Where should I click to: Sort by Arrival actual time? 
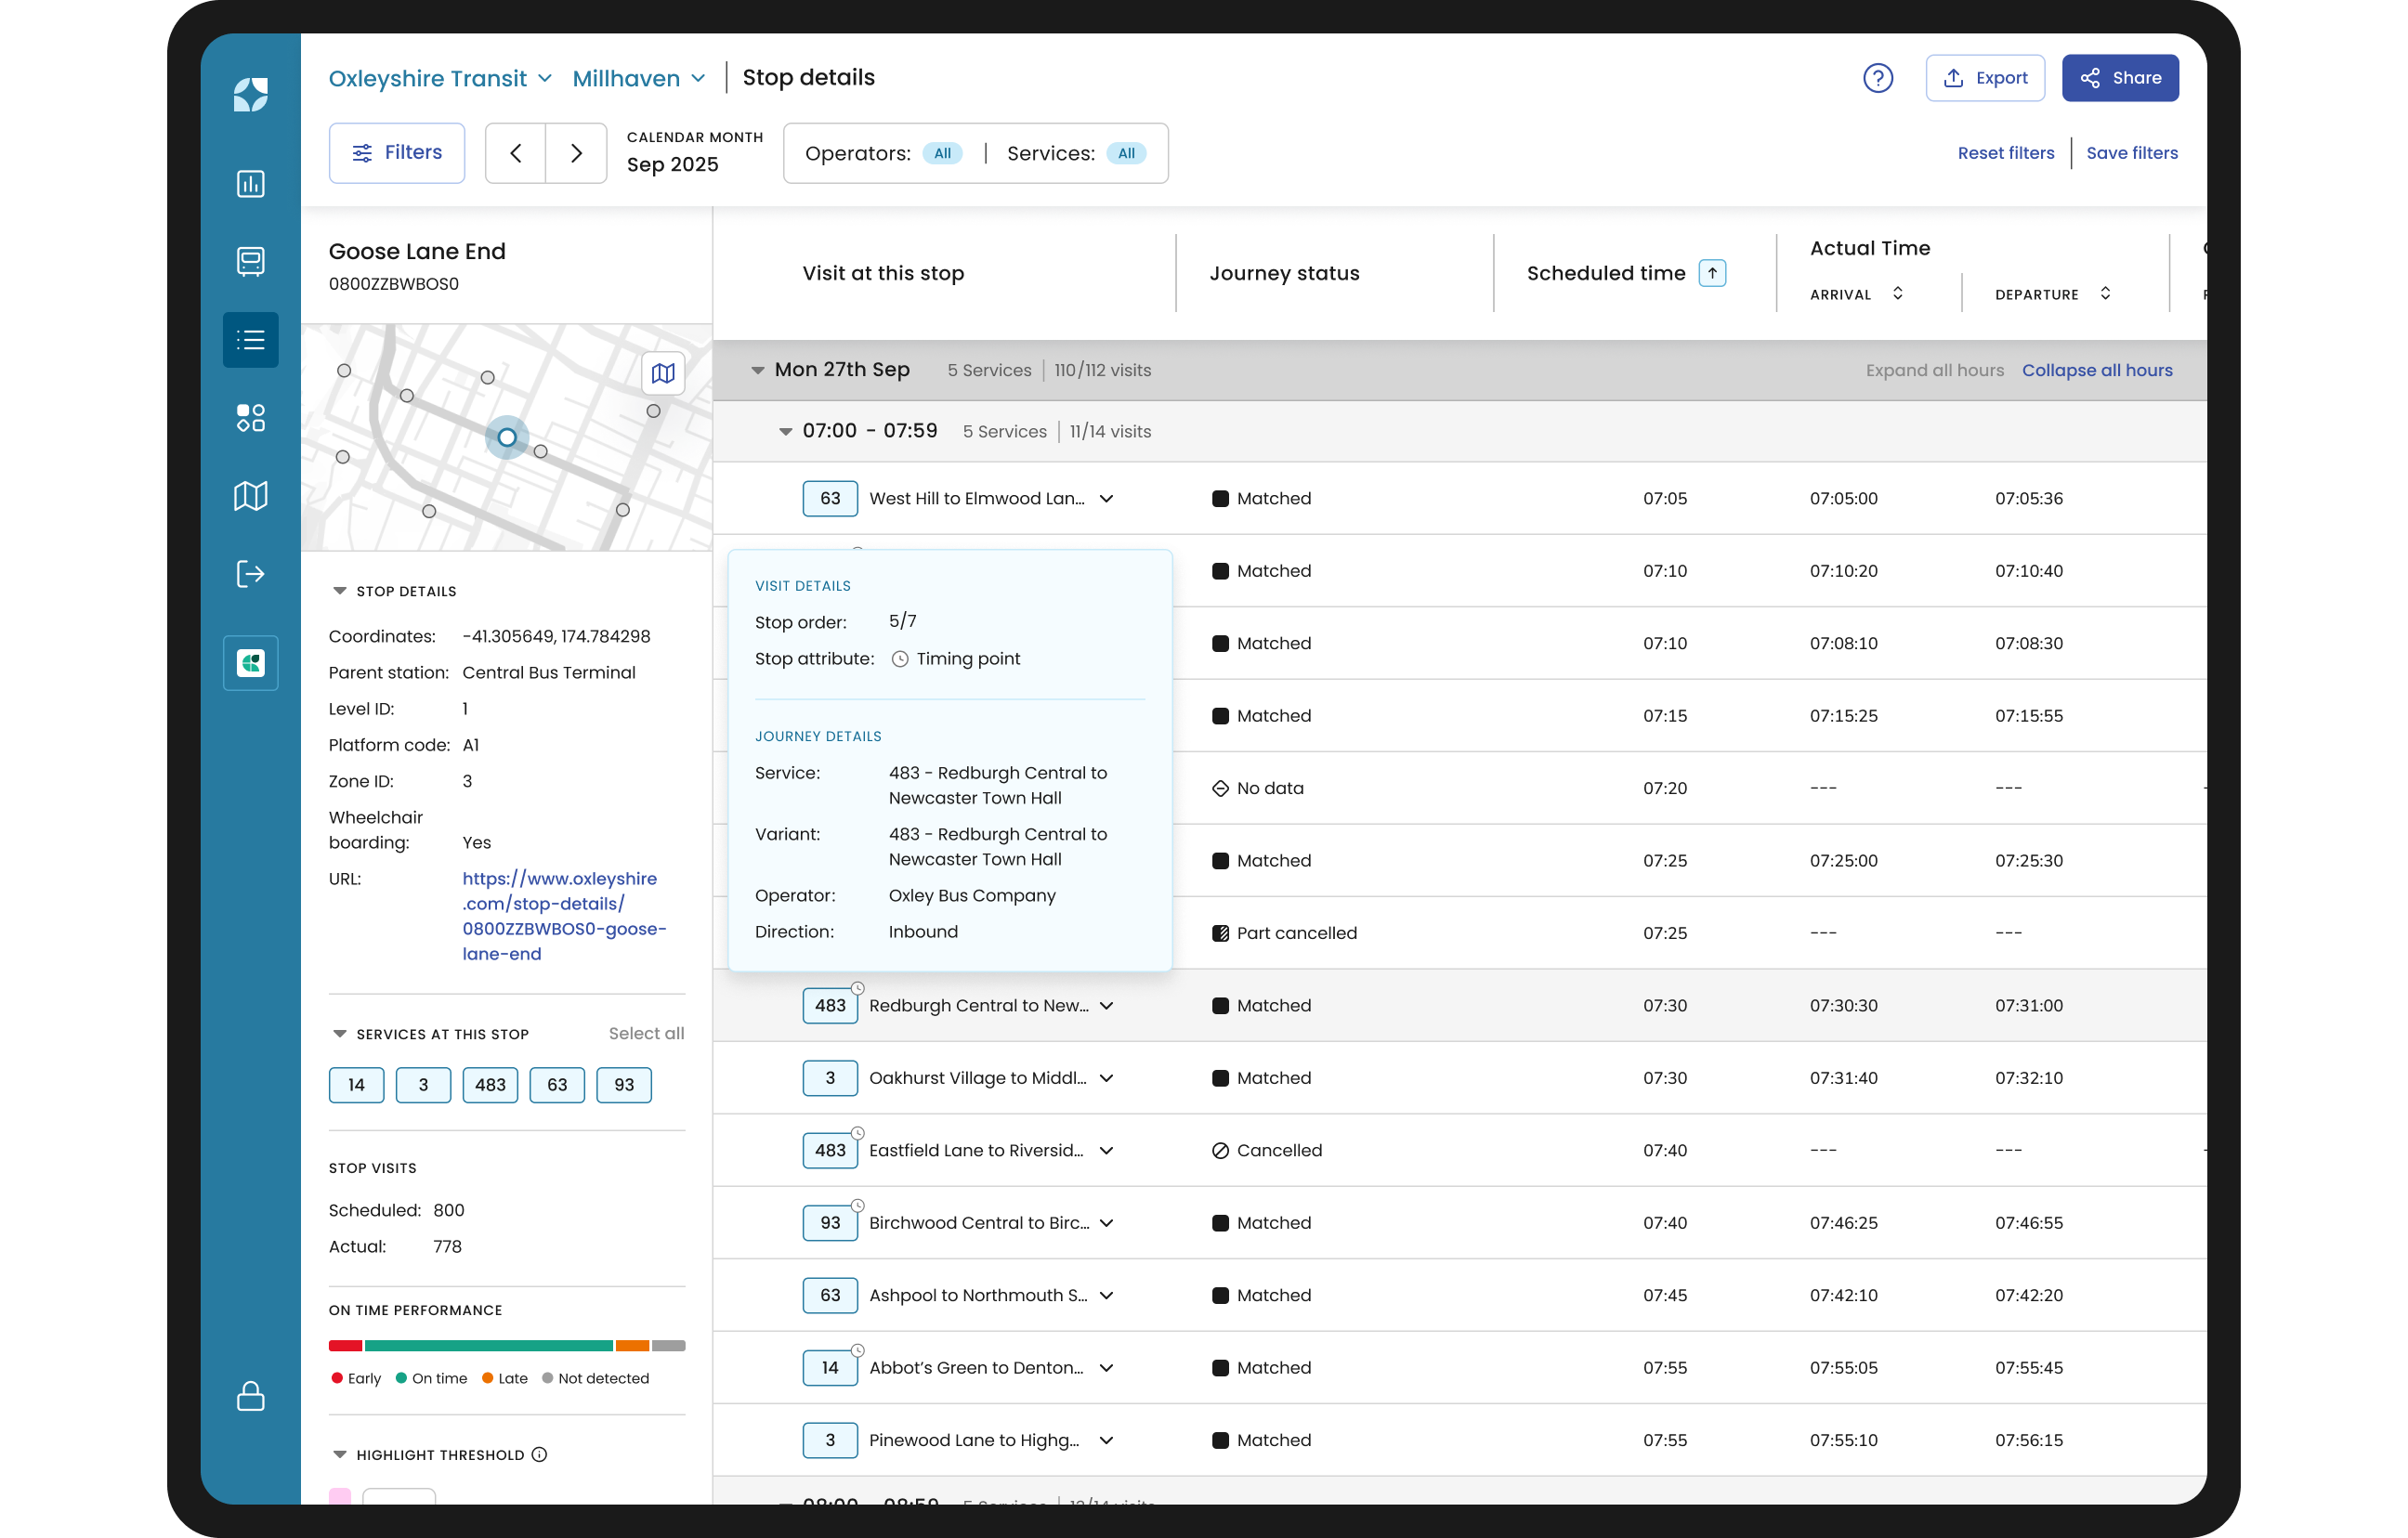tap(1897, 294)
